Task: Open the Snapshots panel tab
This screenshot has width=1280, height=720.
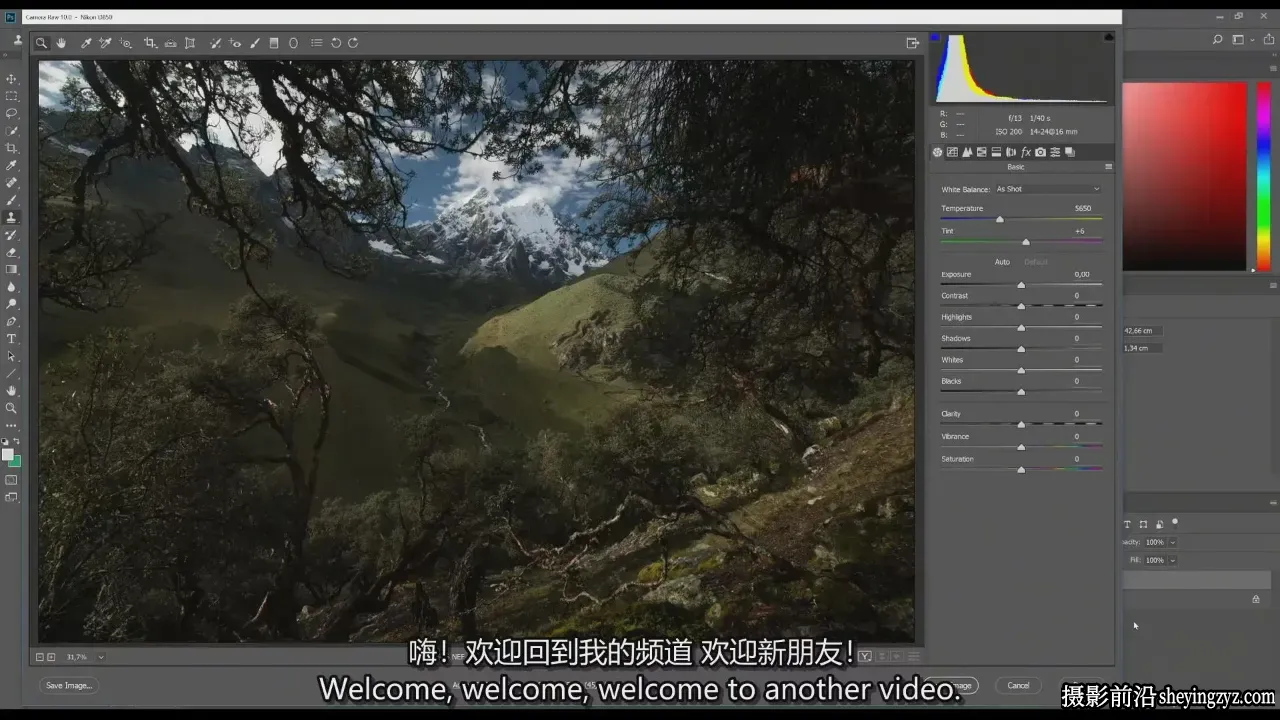Action: (x=1069, y=152)
